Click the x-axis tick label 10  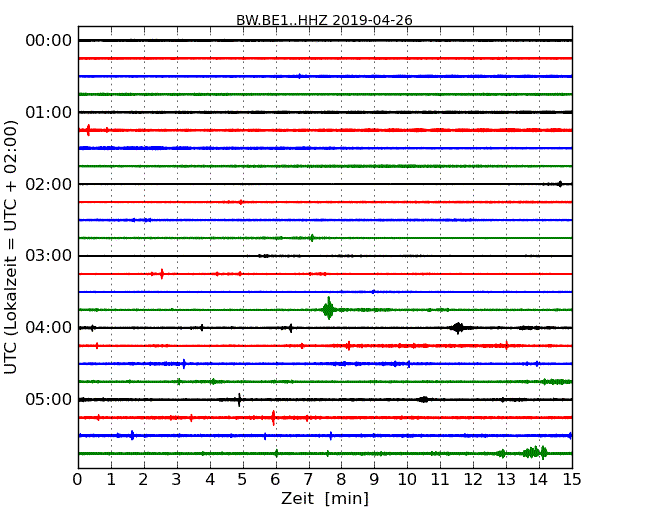[x=407, y=479]
